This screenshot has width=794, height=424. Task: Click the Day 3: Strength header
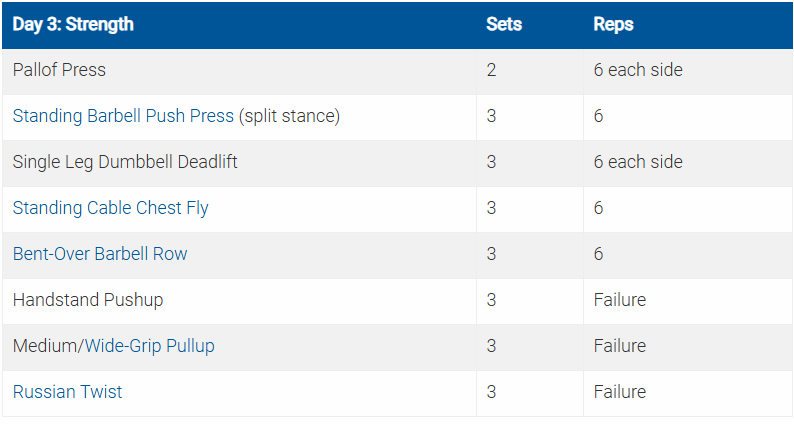click(x=73, y=24)
